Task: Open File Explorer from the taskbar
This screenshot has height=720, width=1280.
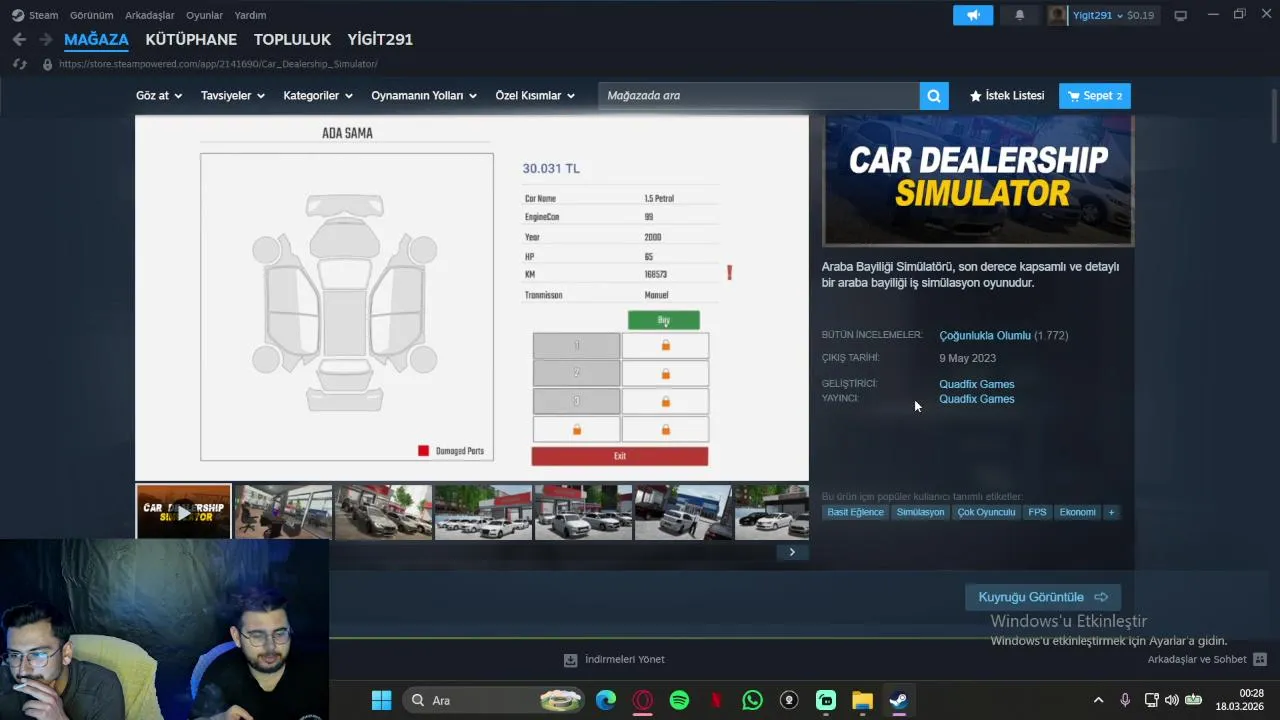Action: coord(862,700)
